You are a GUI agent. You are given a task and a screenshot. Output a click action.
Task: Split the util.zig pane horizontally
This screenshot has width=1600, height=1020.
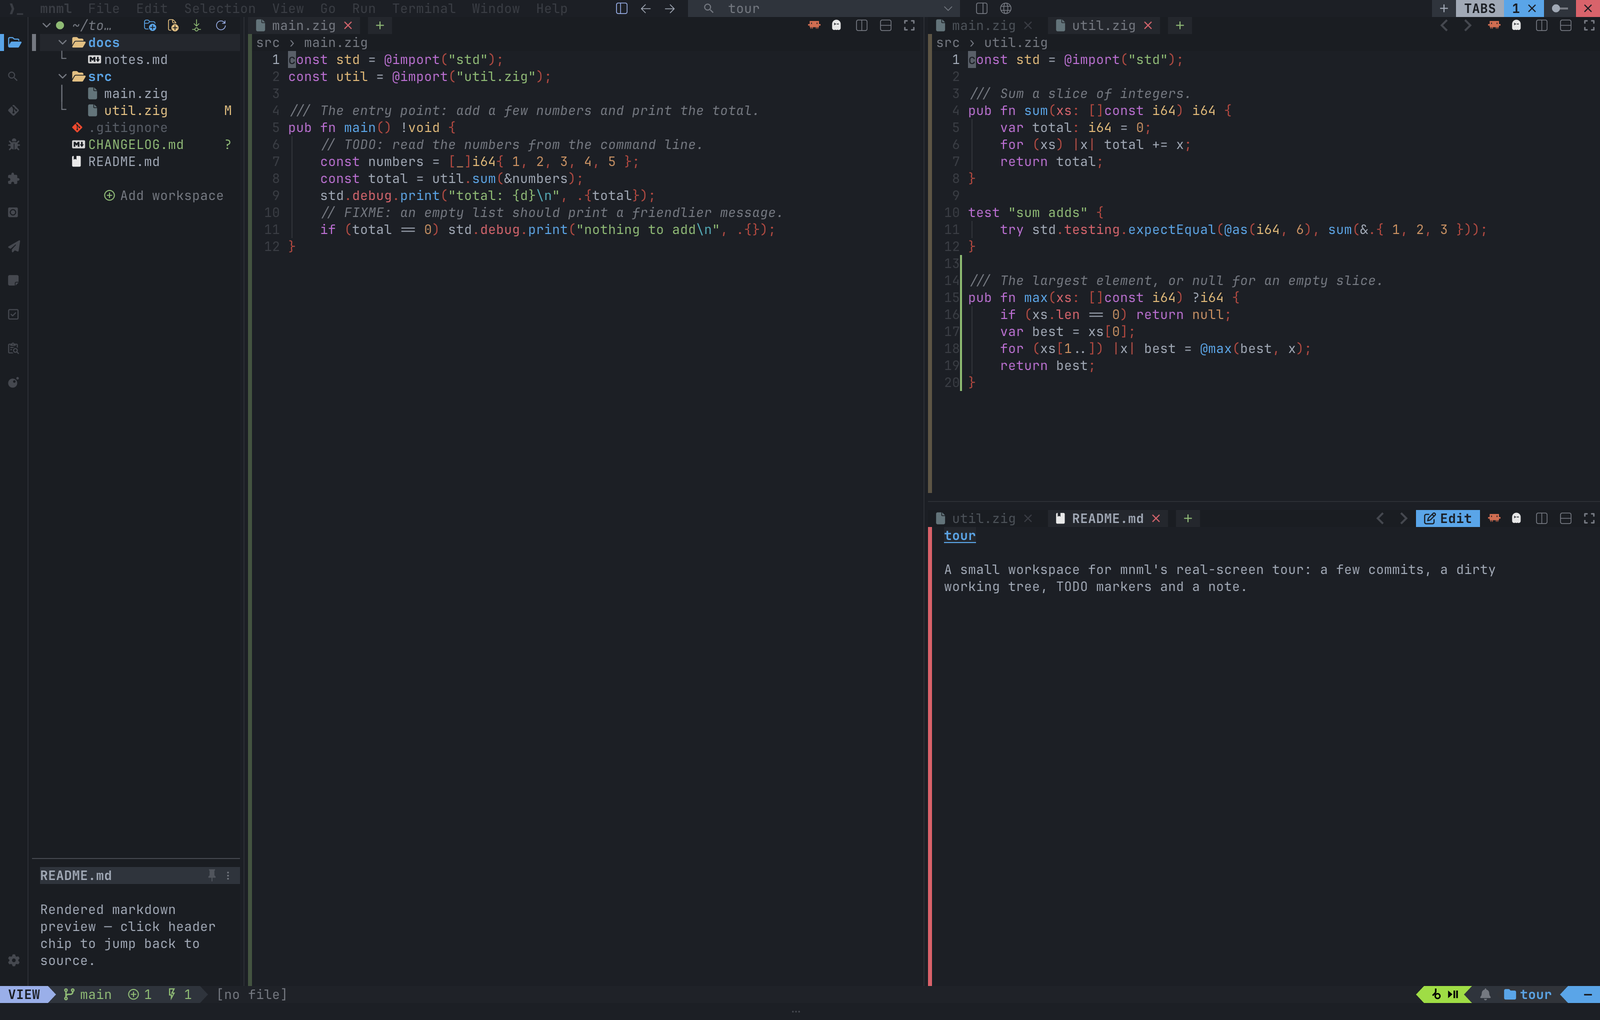click(1566, 26)
